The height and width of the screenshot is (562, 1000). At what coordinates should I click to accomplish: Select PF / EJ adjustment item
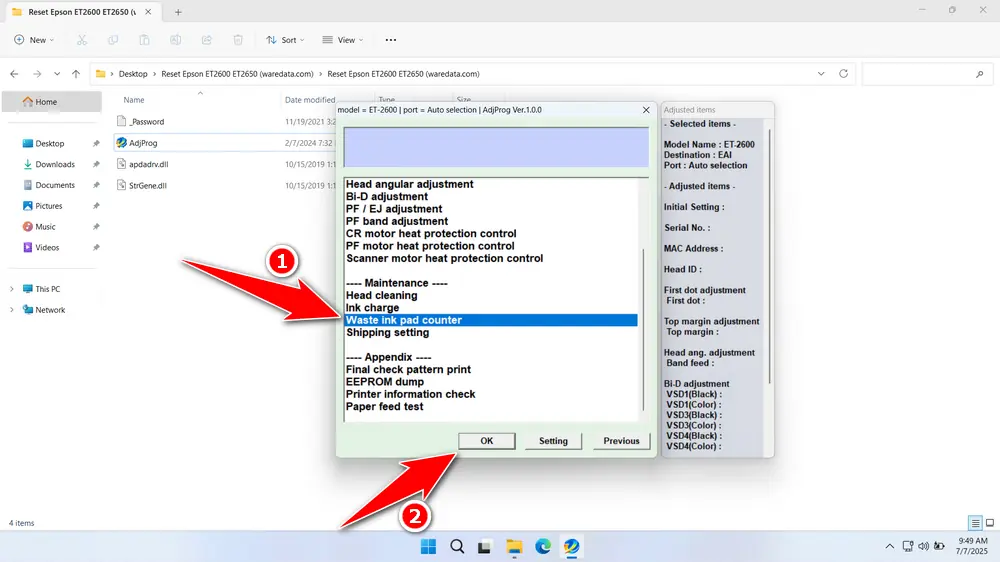point(393,209)
